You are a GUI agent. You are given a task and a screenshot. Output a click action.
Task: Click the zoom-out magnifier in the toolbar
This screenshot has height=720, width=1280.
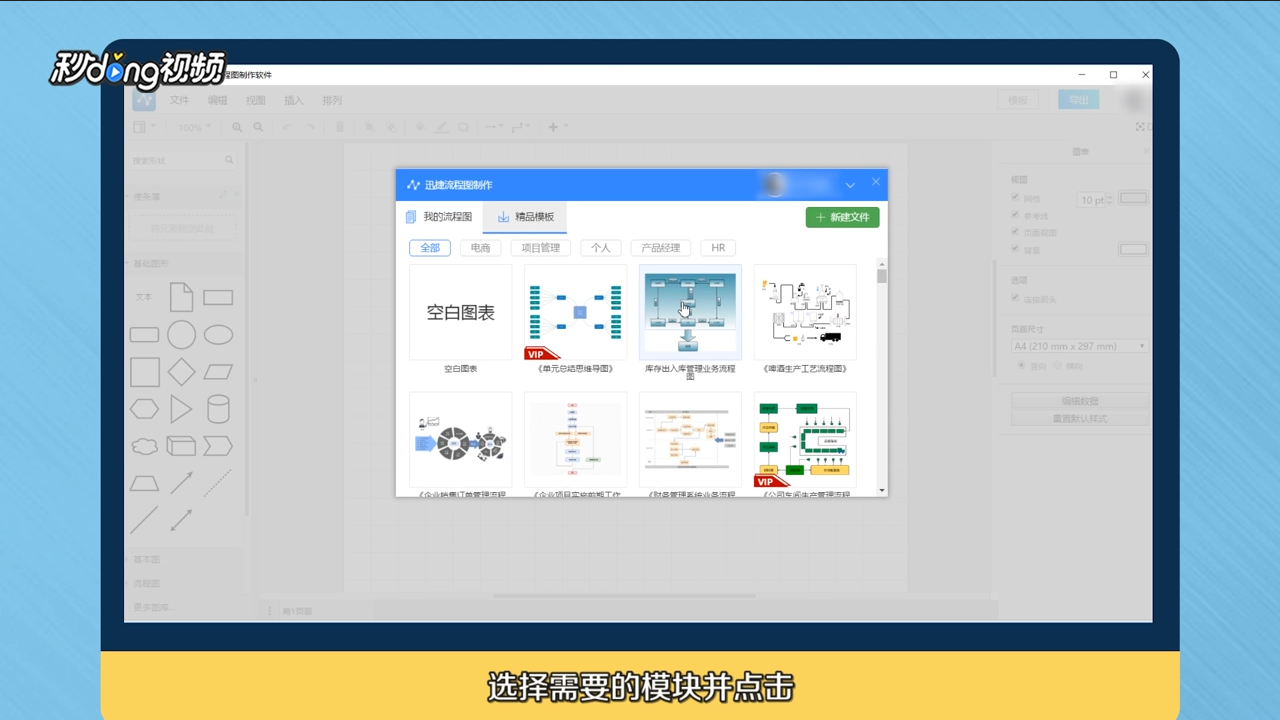[258, 127]
